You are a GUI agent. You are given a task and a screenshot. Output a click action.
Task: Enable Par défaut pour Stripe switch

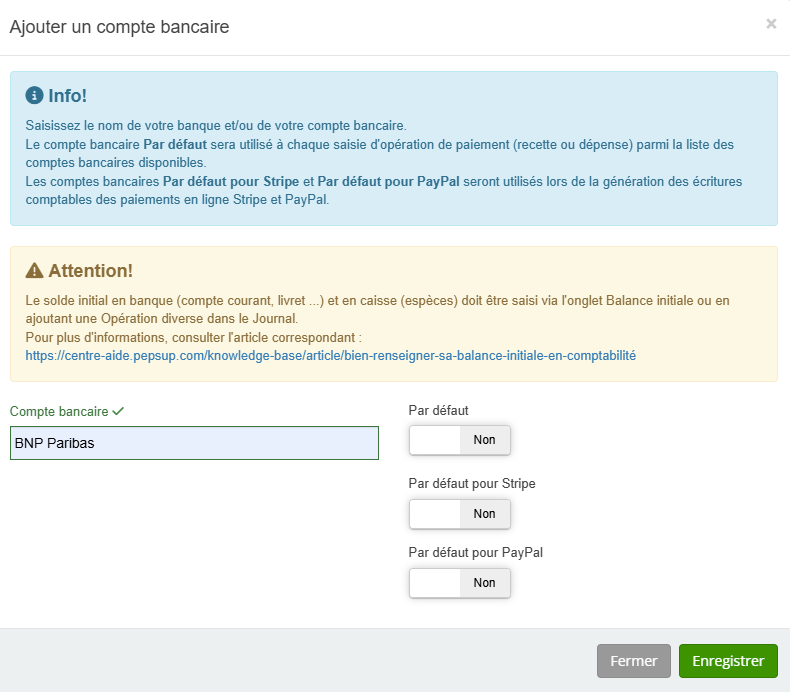pos(460,514)
